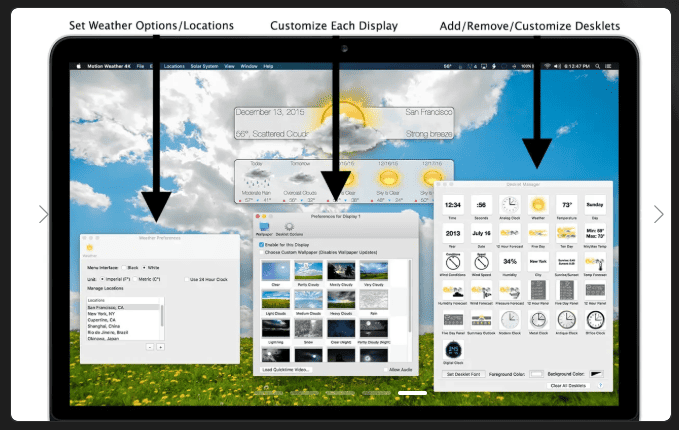Select the 12 Hour Forecast desklet

(510, 233)
